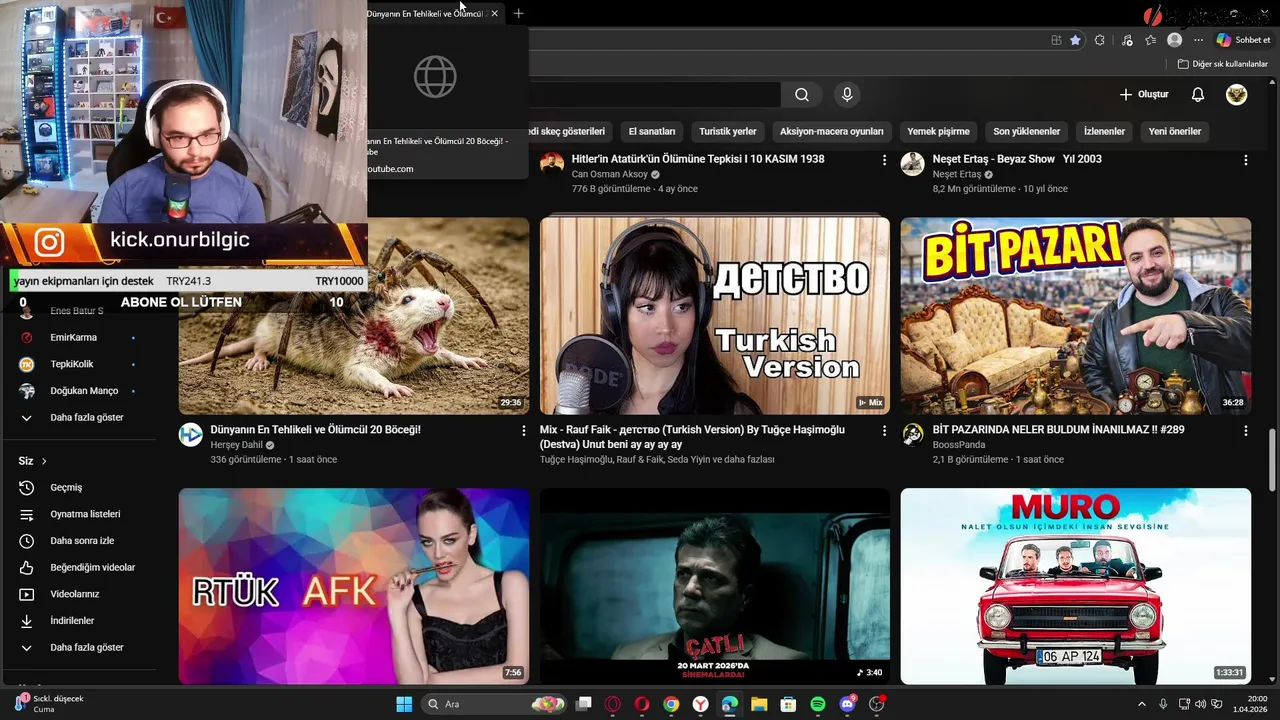The width and height of the screenshot is (1280, 720).
Task: Open video title Dünyanın En Tehlikeli ve Ölümcül 20 Böceği
Action: [x=315, y=430]
